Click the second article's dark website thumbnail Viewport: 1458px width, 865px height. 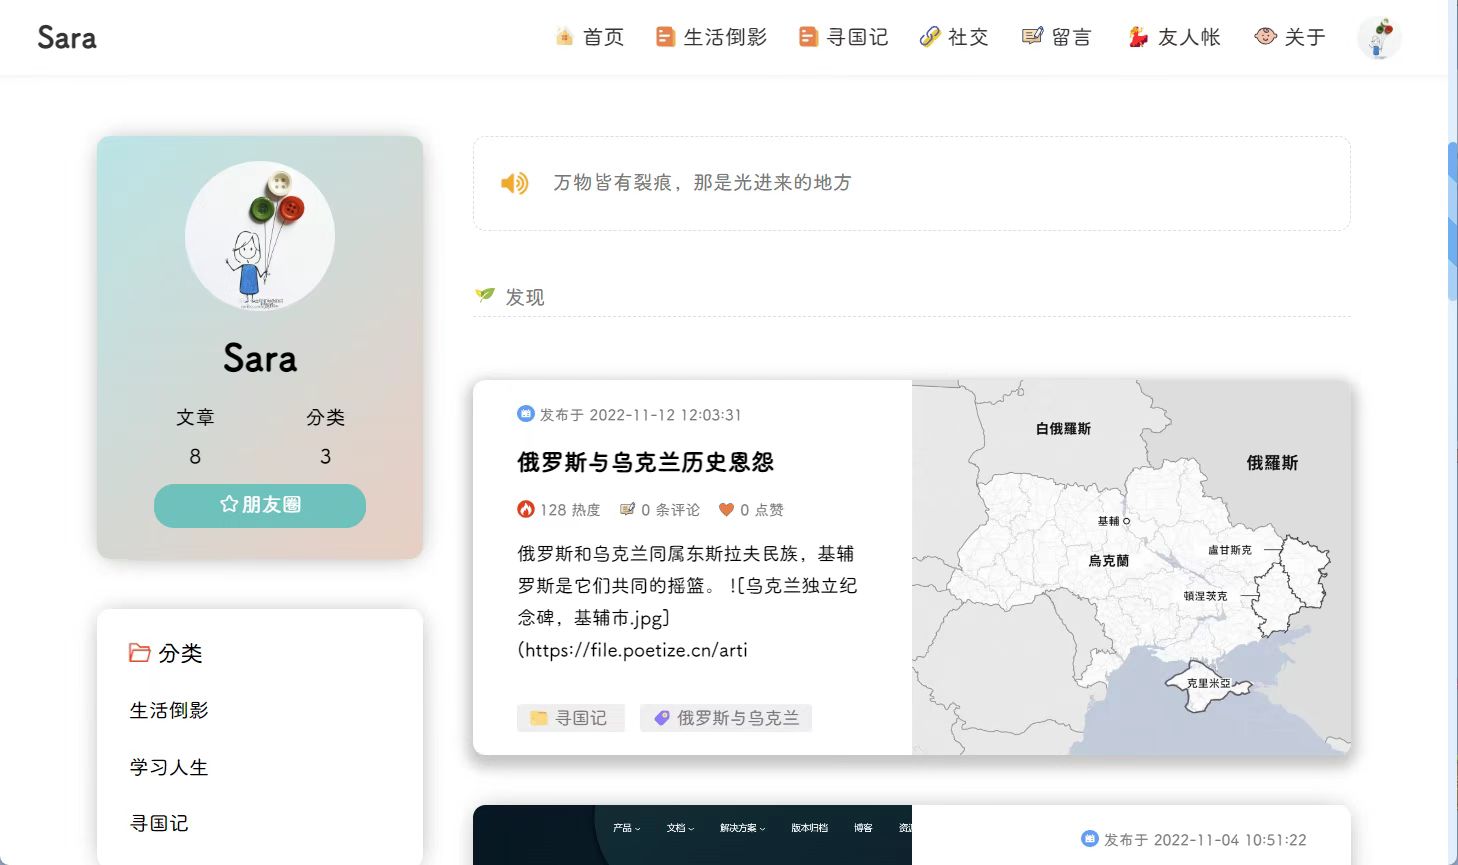(x=692, y=835)
